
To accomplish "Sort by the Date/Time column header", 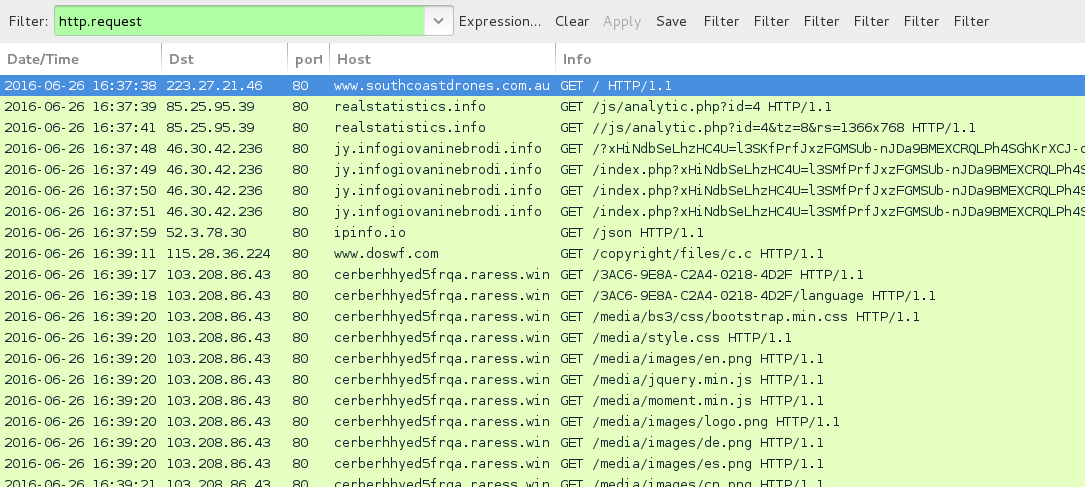I will [x=80, y=59].
